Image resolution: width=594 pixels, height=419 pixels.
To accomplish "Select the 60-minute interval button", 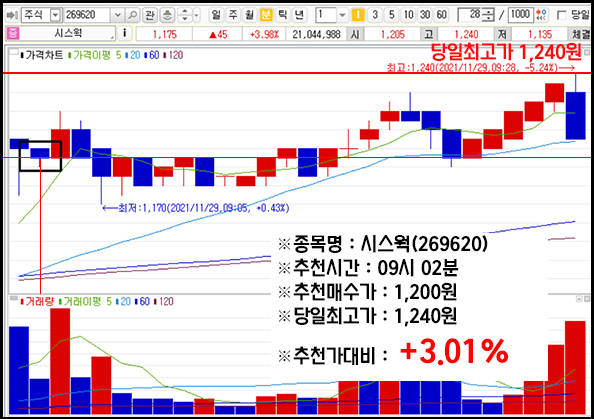I will point(441,15).
